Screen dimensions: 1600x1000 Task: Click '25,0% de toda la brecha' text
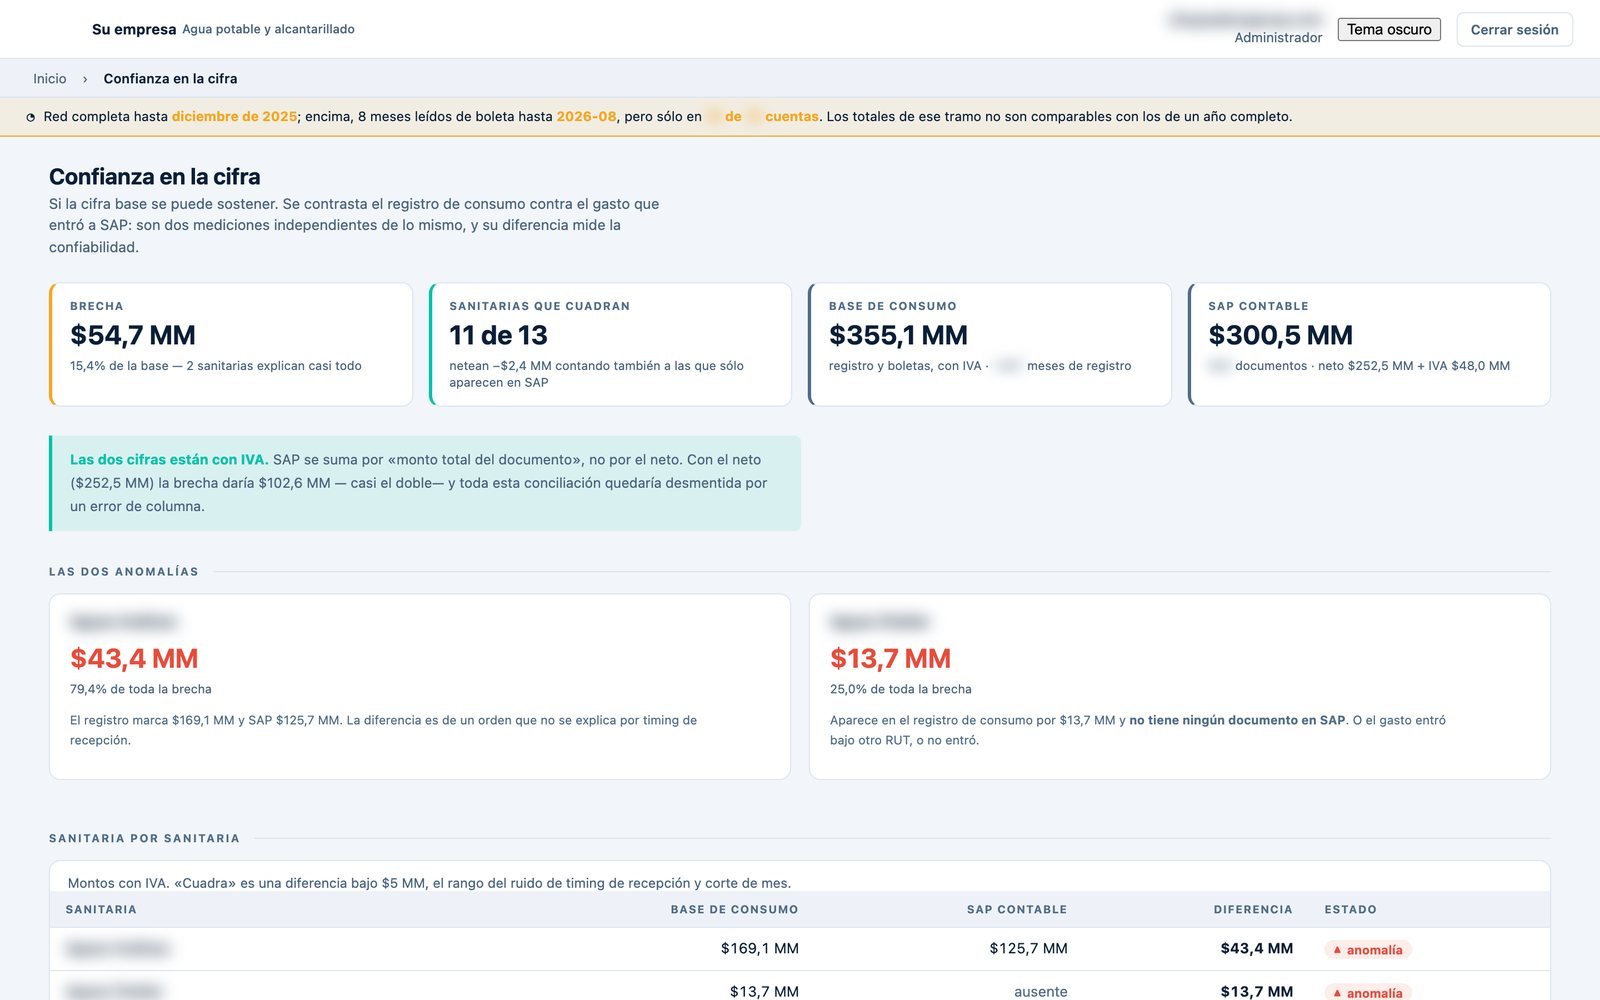pos(901,689)
